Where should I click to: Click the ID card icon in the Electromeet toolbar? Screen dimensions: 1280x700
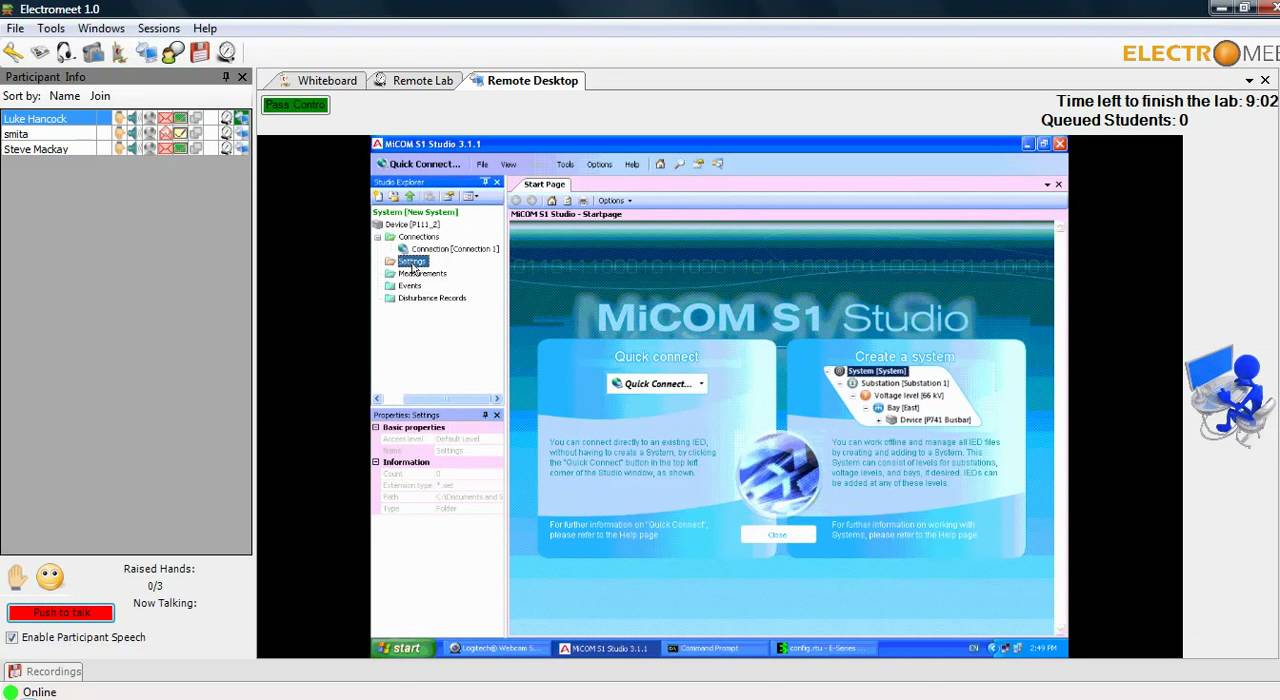(x=40, y=52)
